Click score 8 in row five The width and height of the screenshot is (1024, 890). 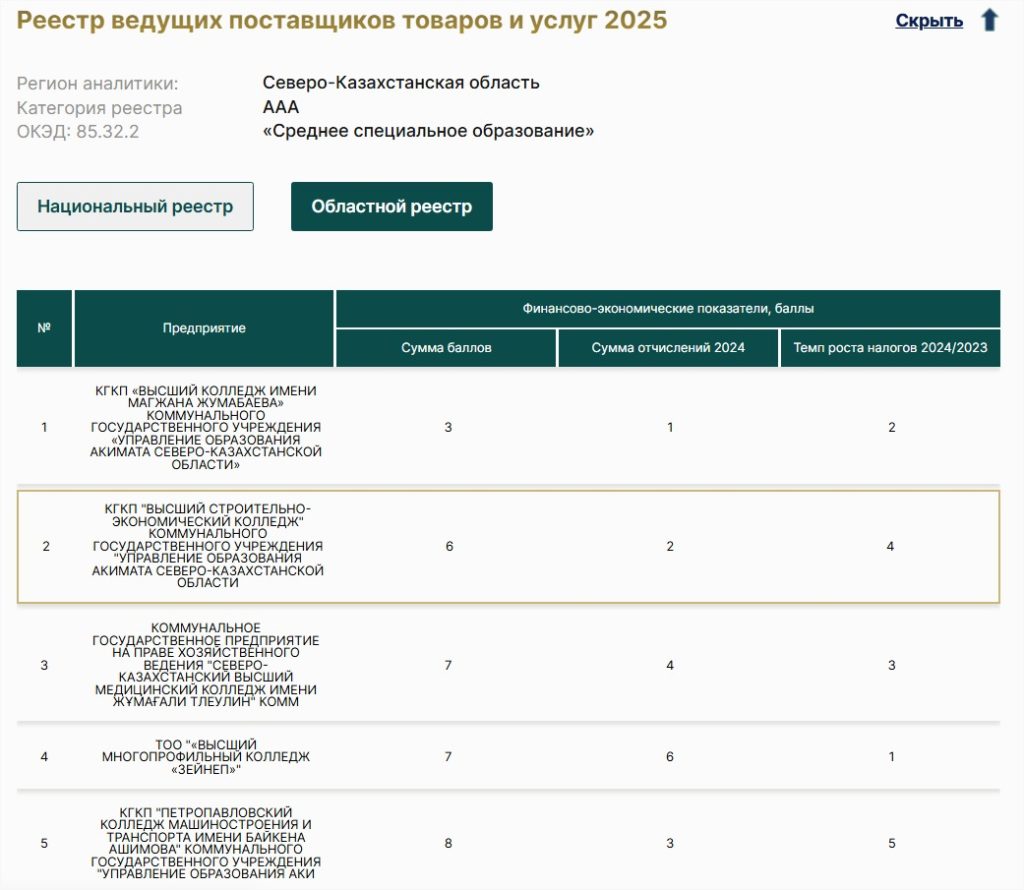448,843
